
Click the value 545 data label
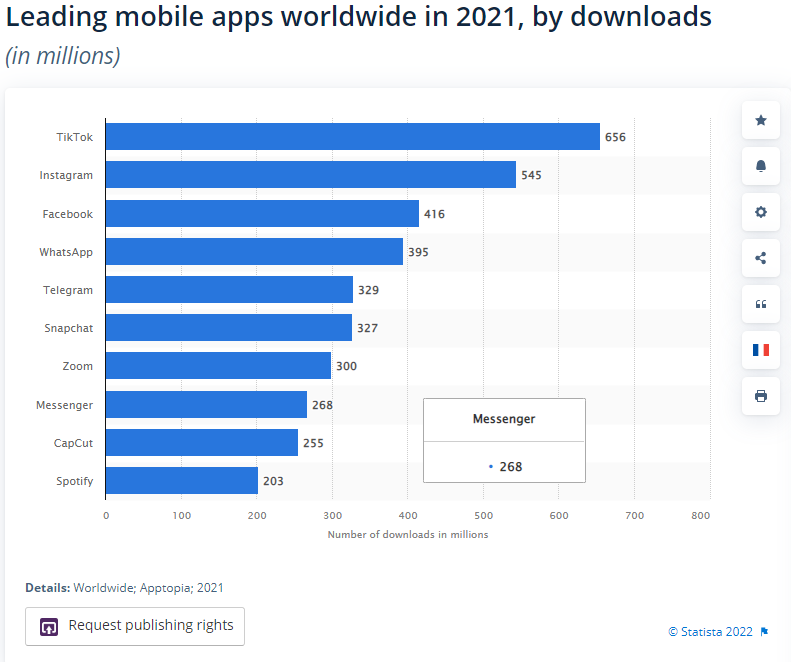pyautogui.click(x=531, y=175)
